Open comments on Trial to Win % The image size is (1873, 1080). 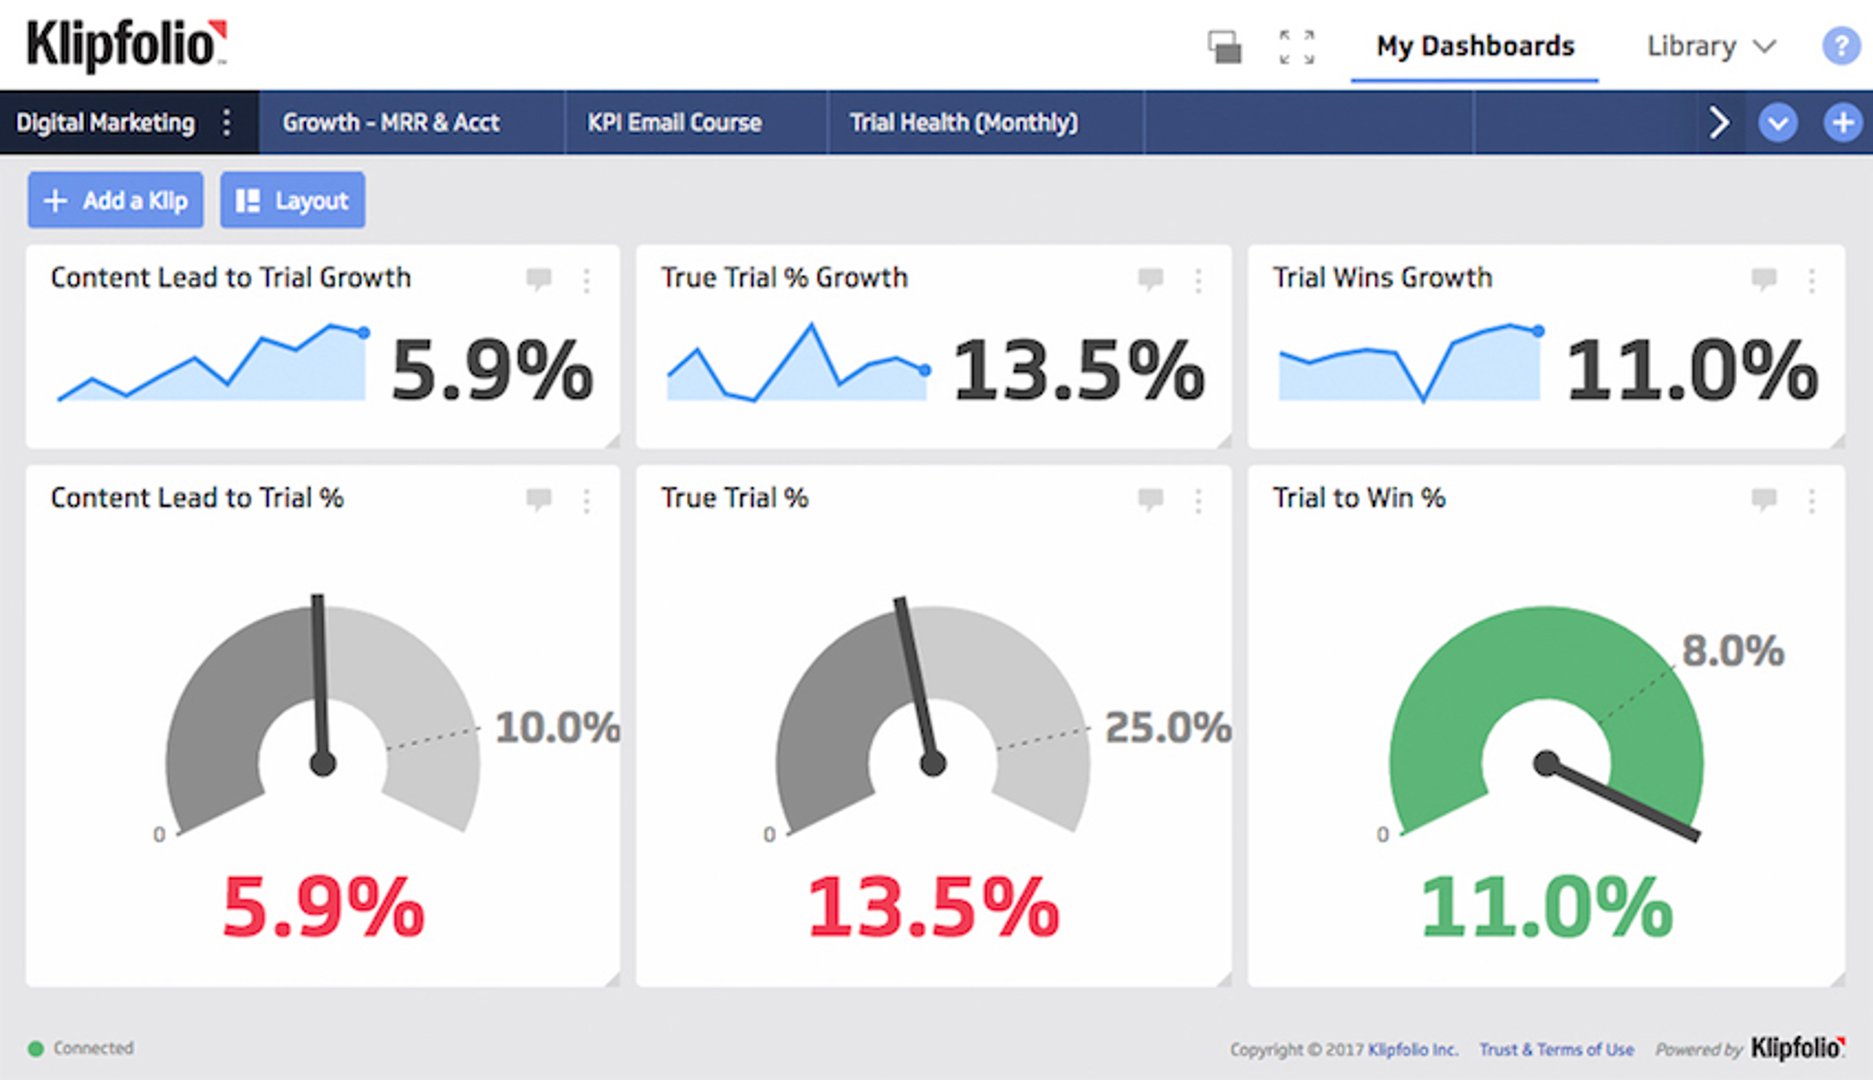tap(1764, 499)
